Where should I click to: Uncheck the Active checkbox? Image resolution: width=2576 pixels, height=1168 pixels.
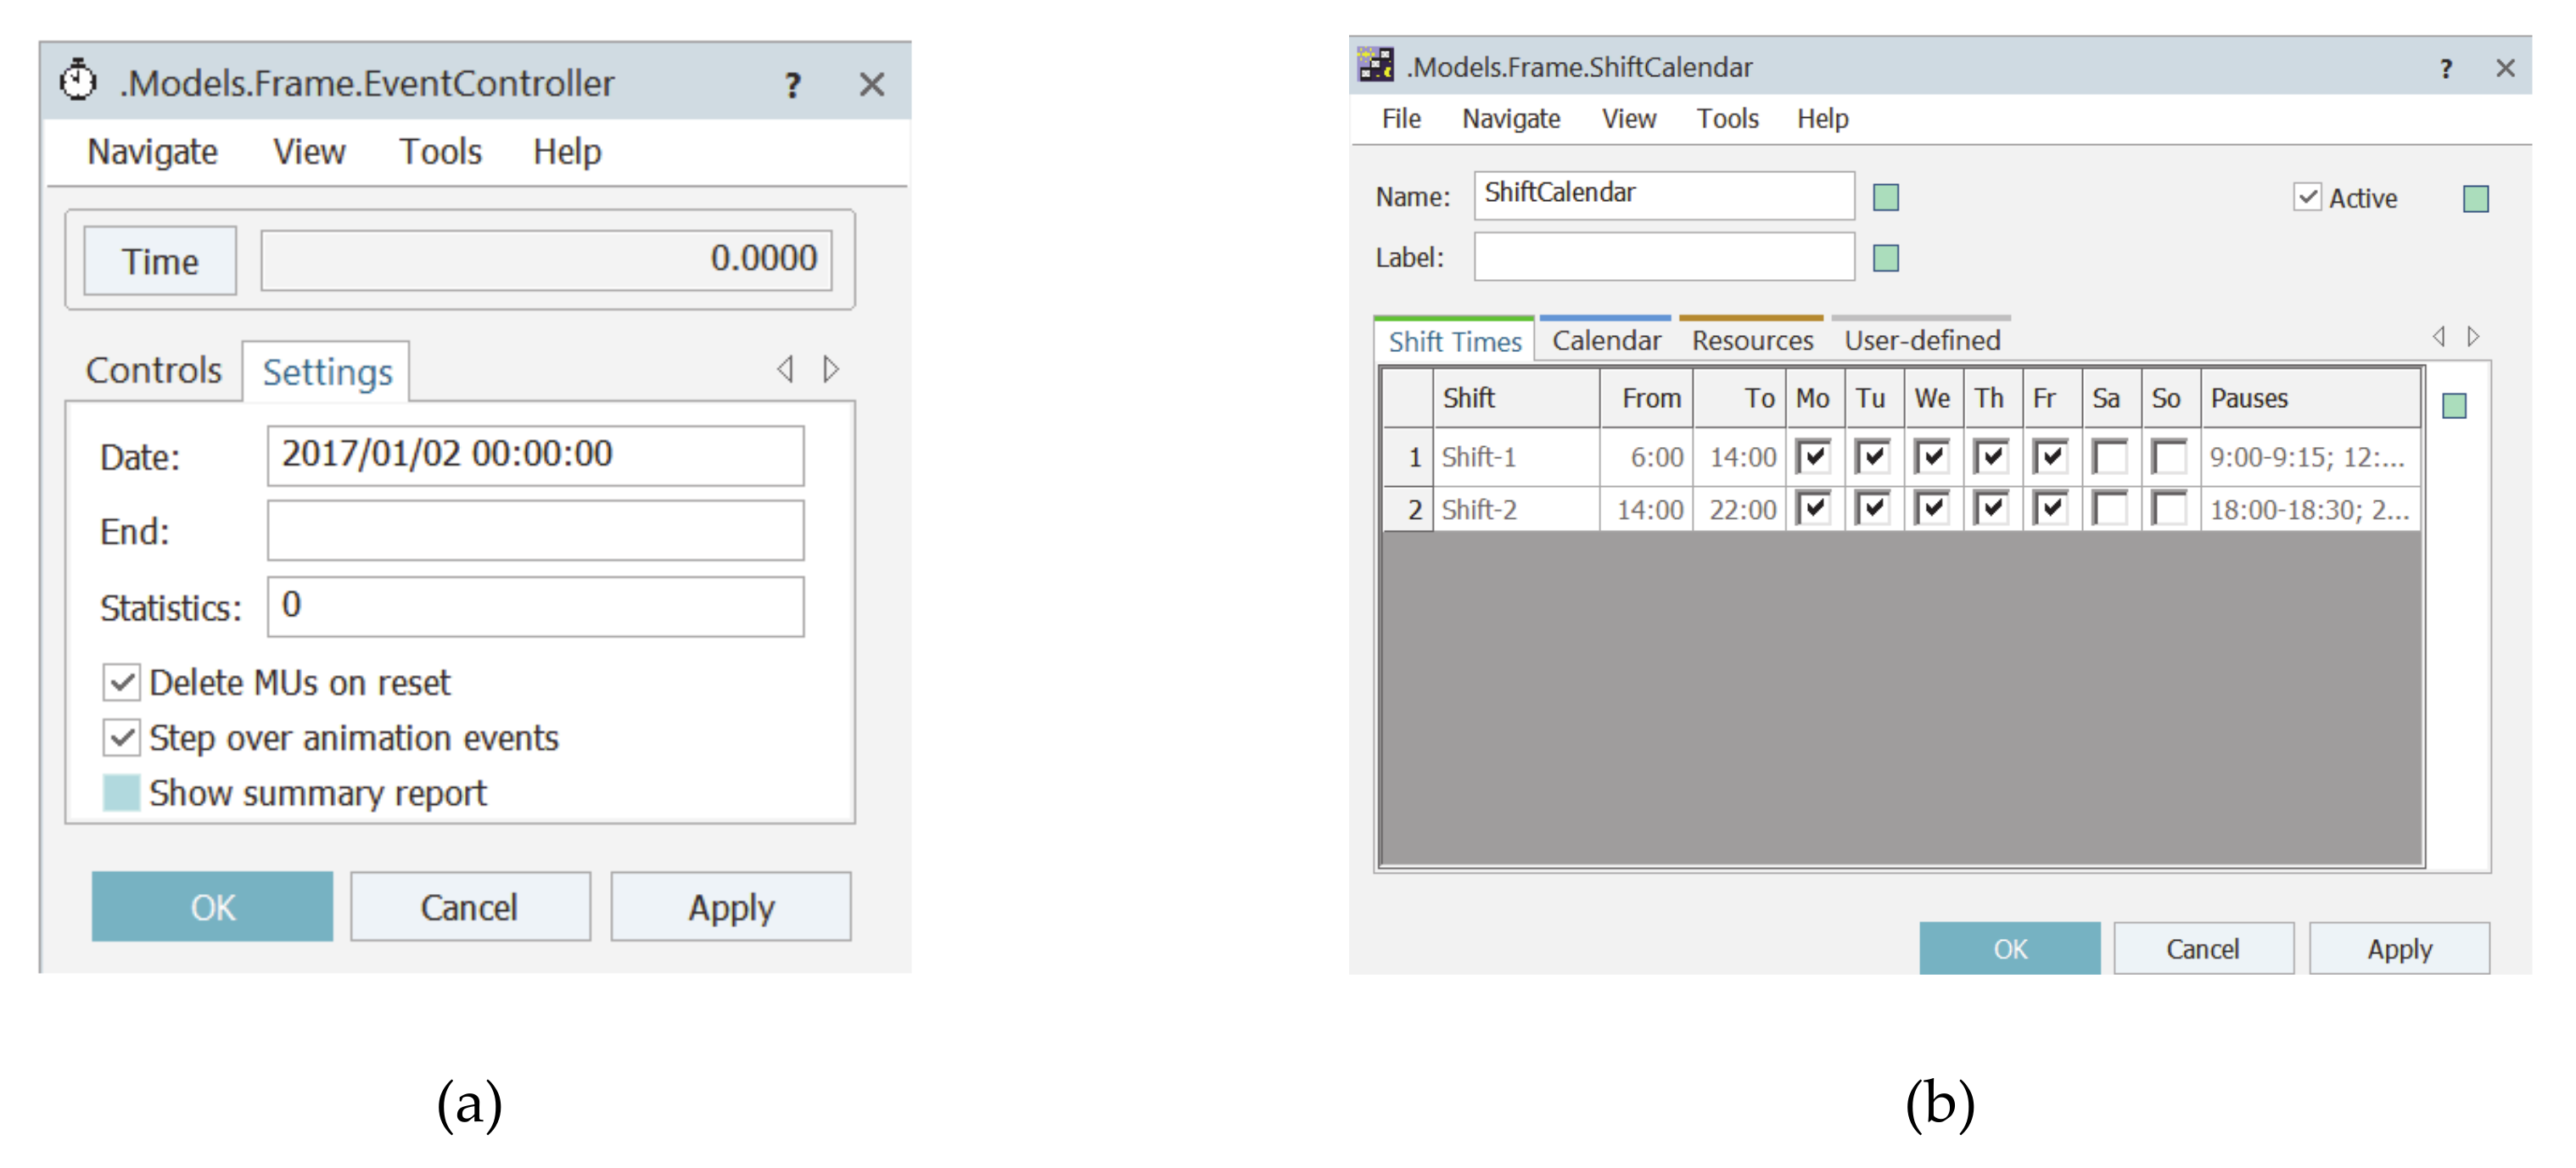tap(2307, 197)
